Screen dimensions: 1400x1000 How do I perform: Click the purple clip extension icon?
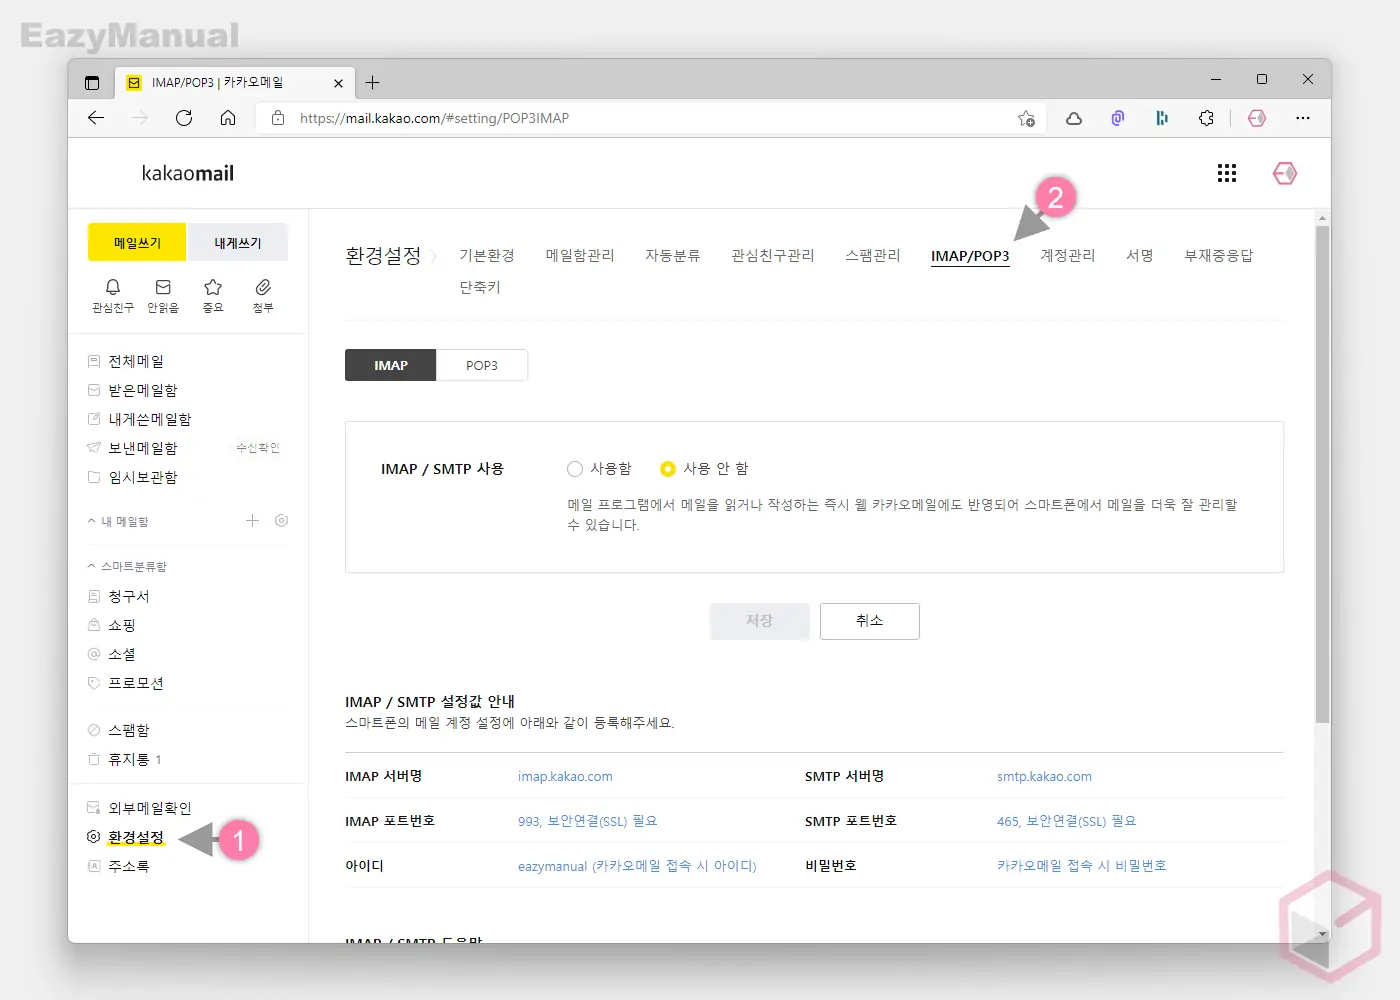pos(1118,118)
